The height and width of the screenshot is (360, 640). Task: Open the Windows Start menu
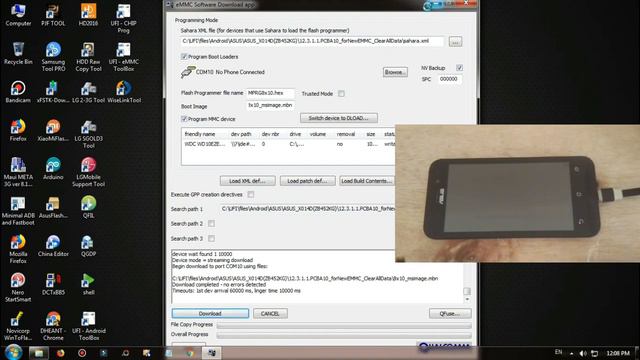(x=13, y=352)
